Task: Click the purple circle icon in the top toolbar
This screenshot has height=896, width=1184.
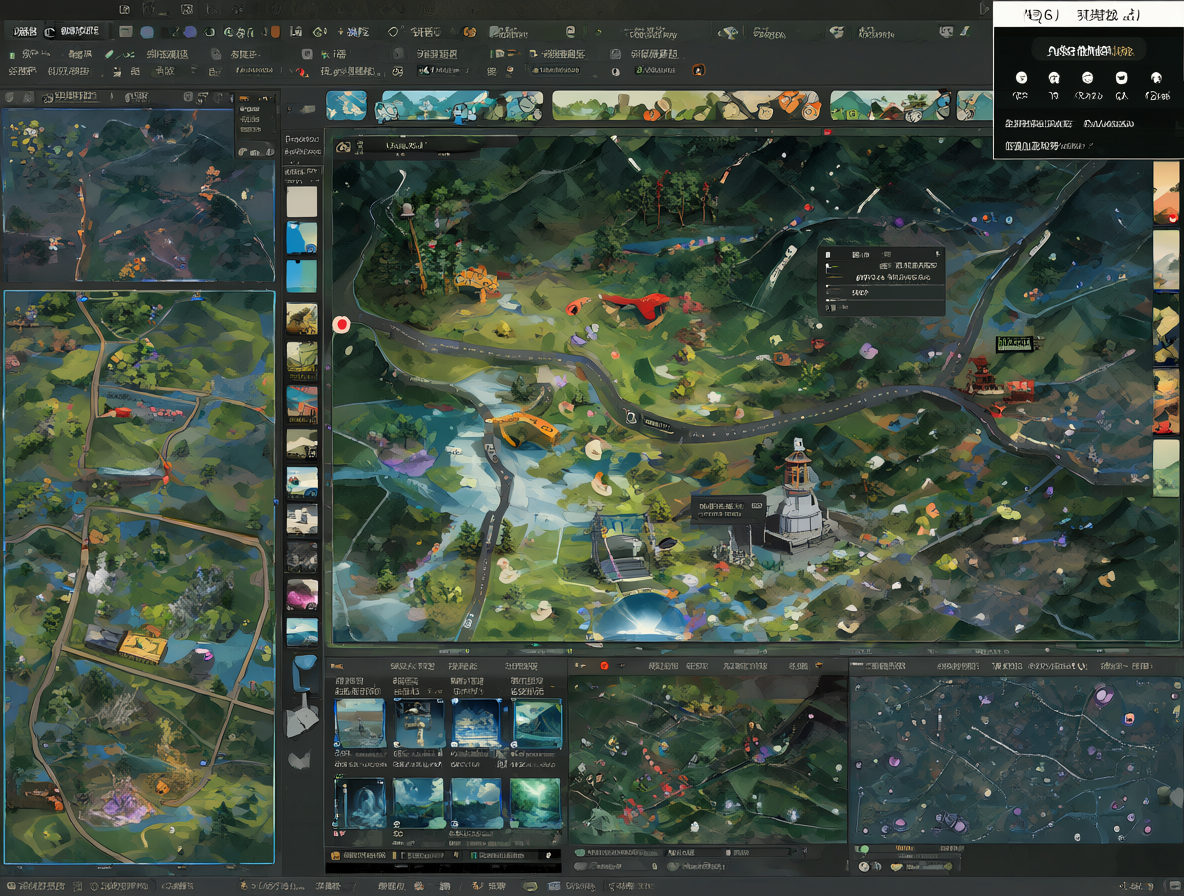Action: tap(190, 32)
